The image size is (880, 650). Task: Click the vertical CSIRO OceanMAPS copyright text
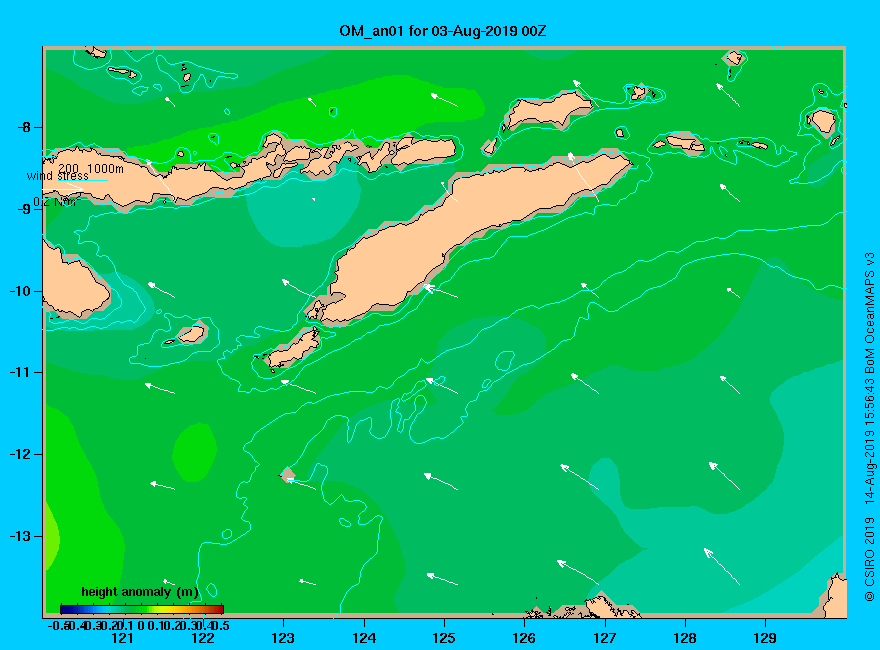869,427
